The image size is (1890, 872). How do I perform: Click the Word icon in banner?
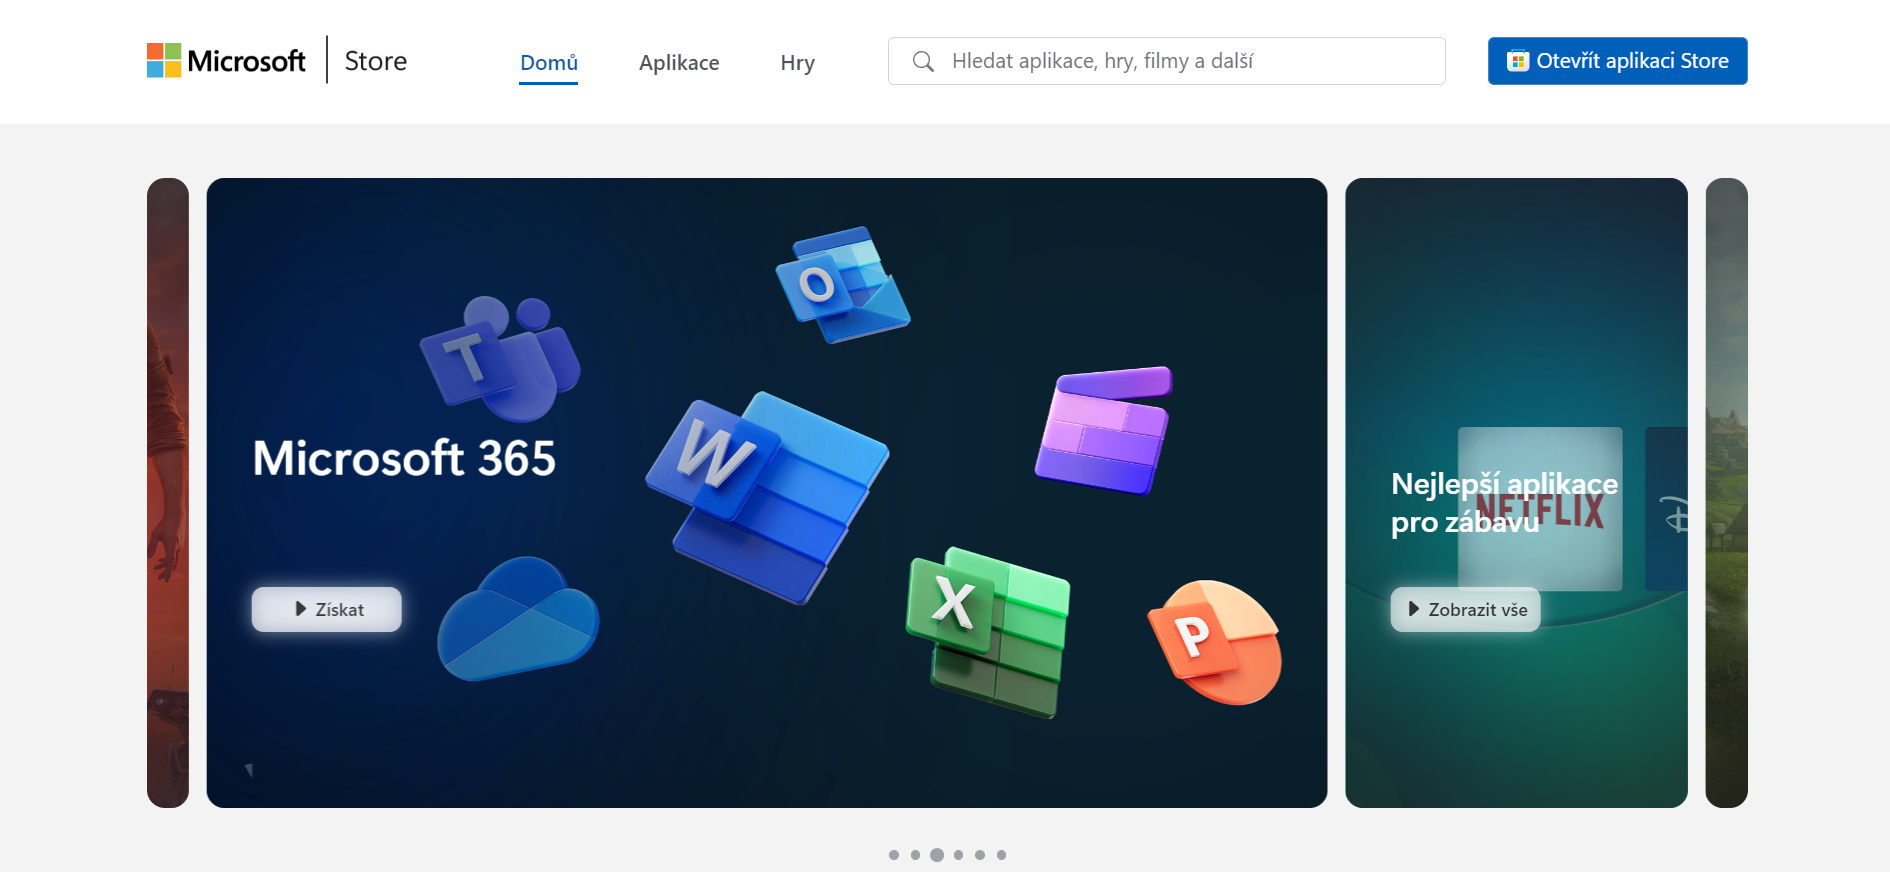coord(767,497)
